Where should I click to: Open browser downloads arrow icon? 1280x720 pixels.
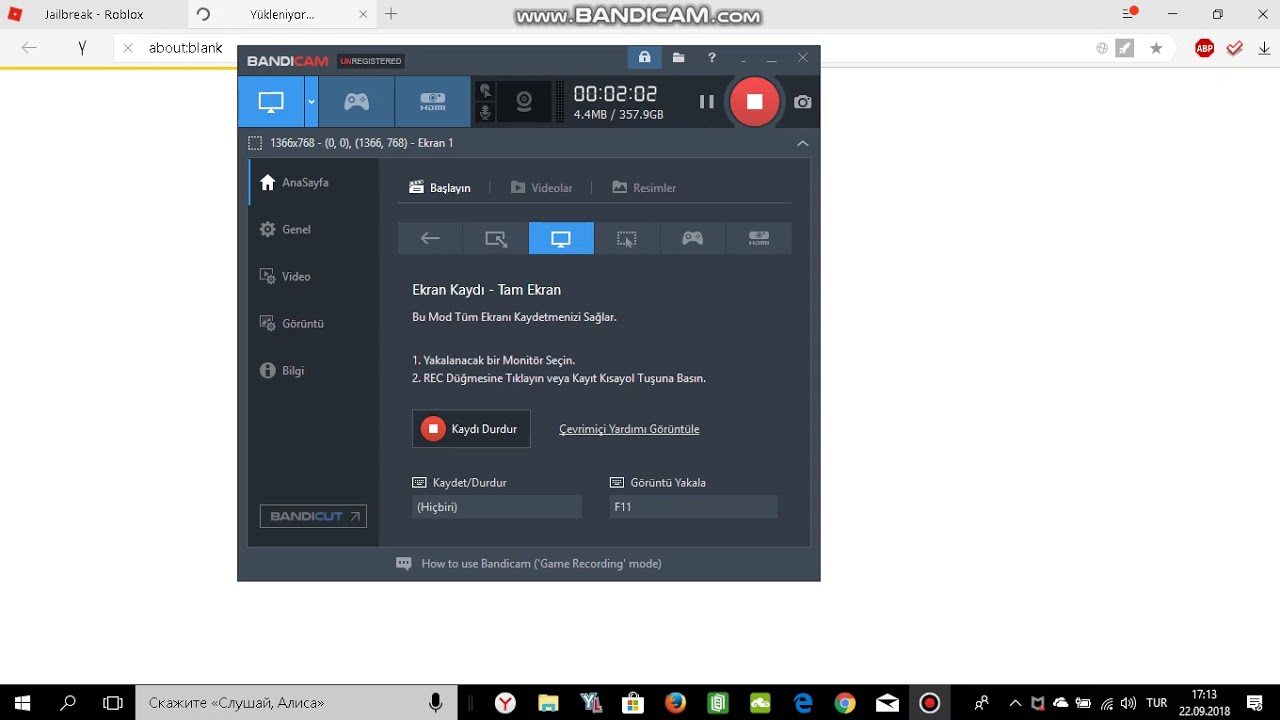click(x=1264, y=48)
